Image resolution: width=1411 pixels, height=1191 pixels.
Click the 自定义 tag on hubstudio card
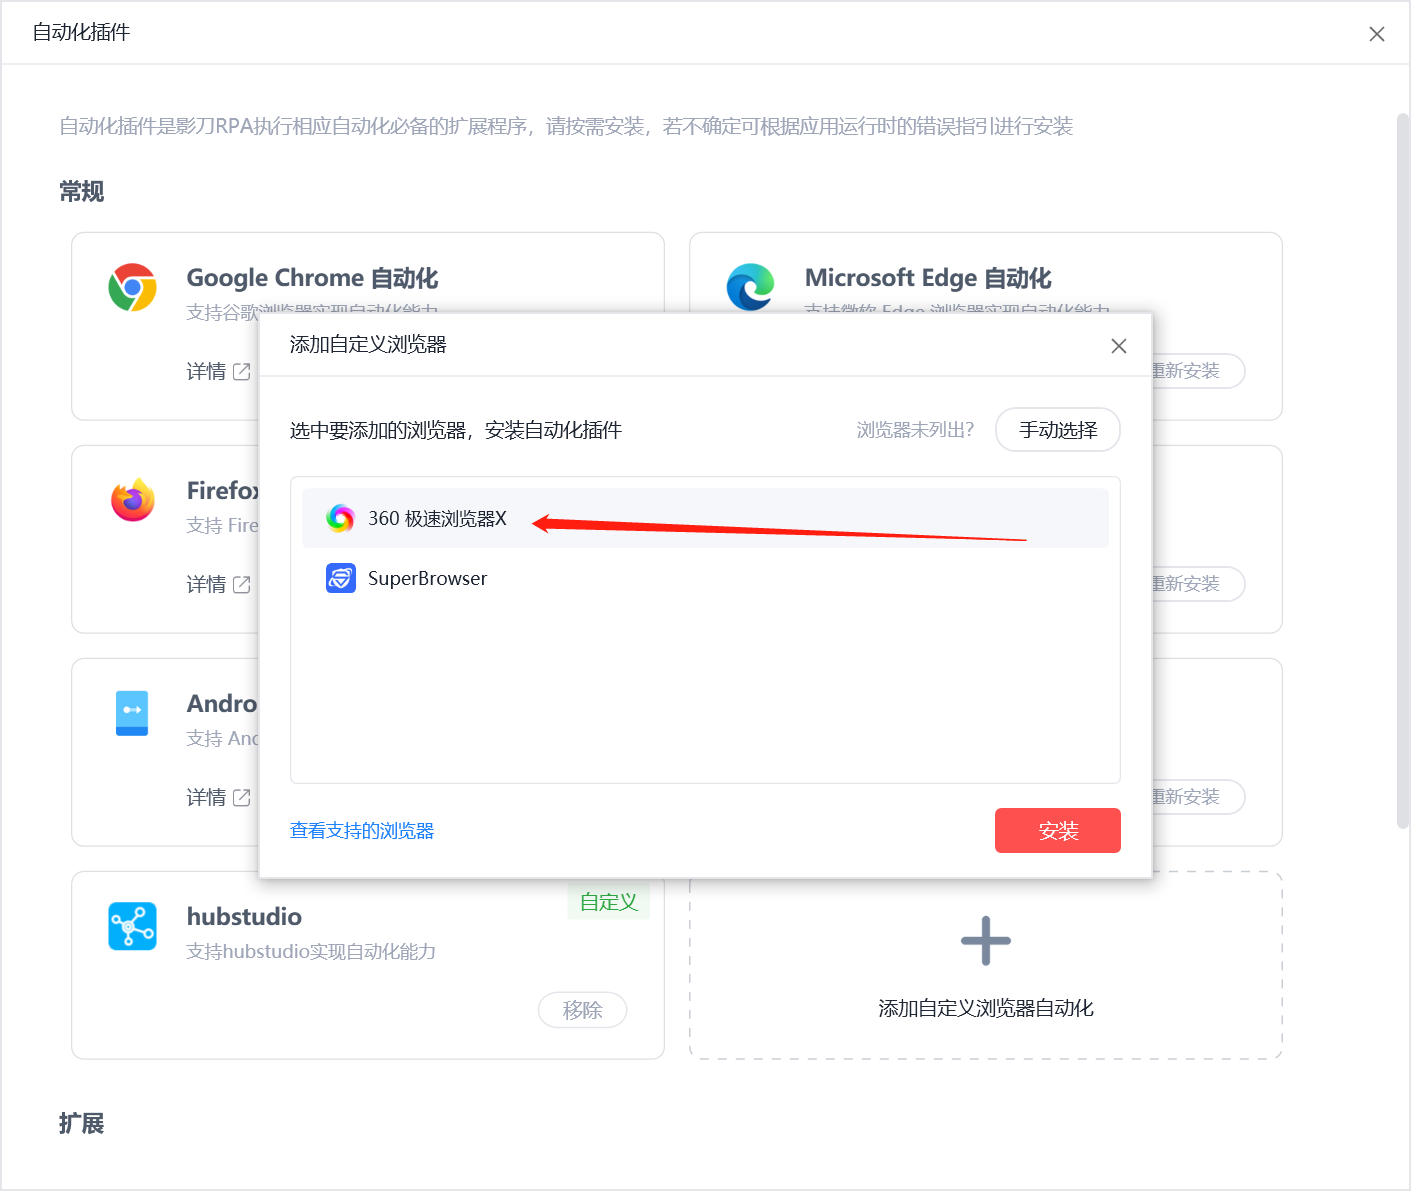(609, 901)
